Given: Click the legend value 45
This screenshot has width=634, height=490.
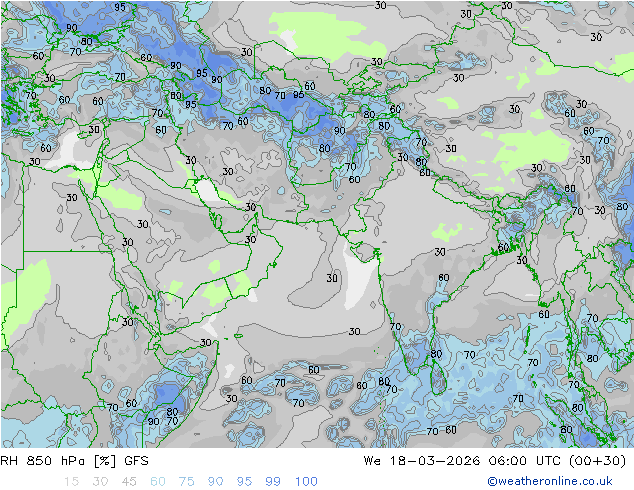Looking at the screenshot, I should click(x=129, y=482).
